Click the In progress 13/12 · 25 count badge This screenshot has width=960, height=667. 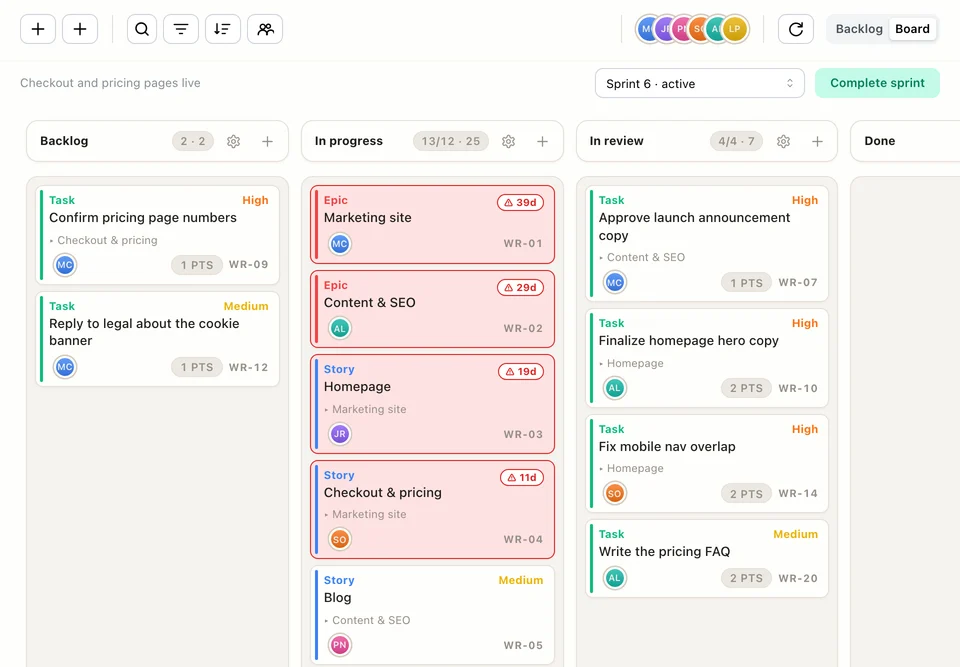coord(451,141)
